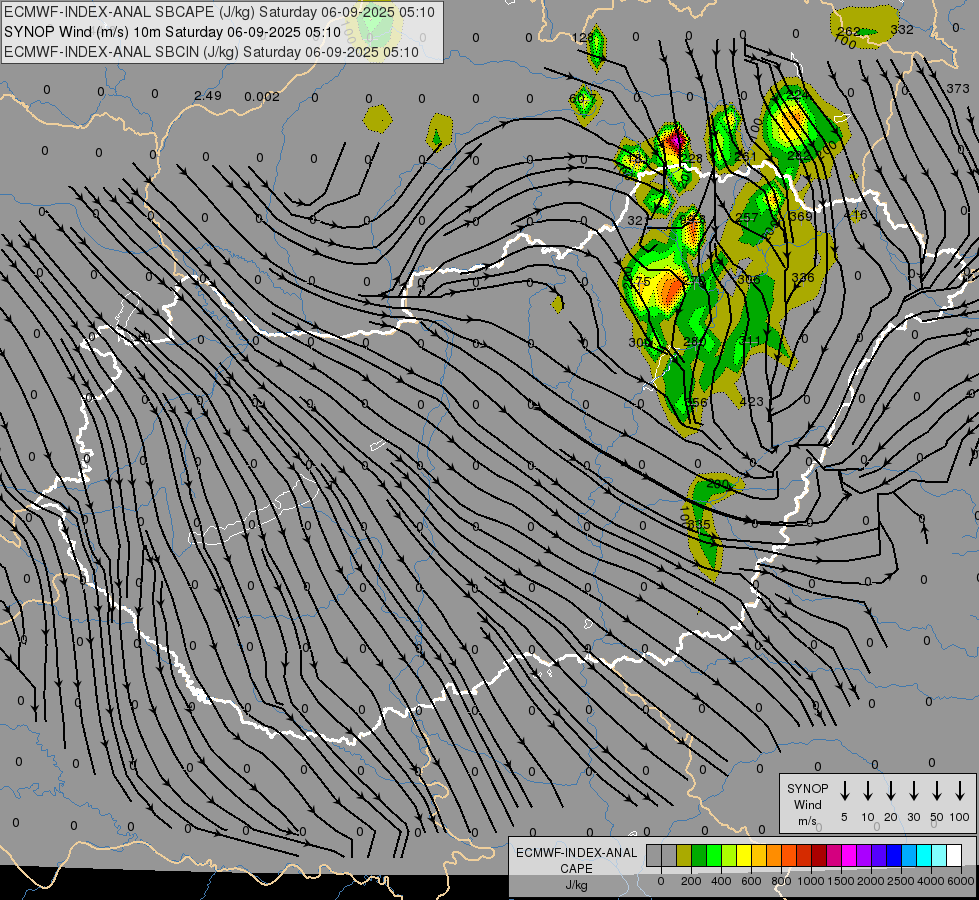
Task: Pick the white swatch at the colorbar end
Action: pyautogui.click(x=954, y=856)
